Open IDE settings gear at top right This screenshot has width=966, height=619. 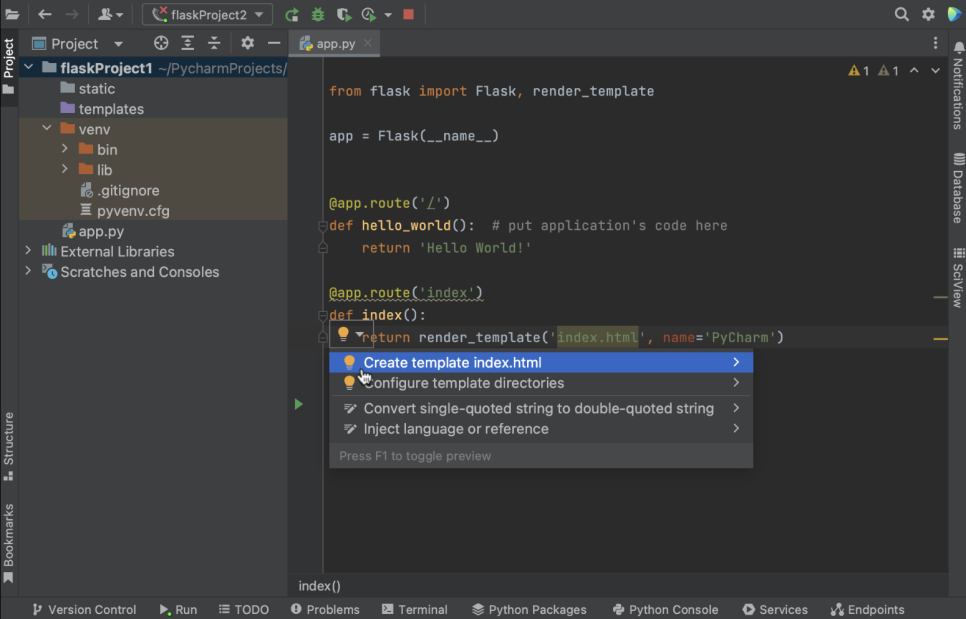(928, 15)
